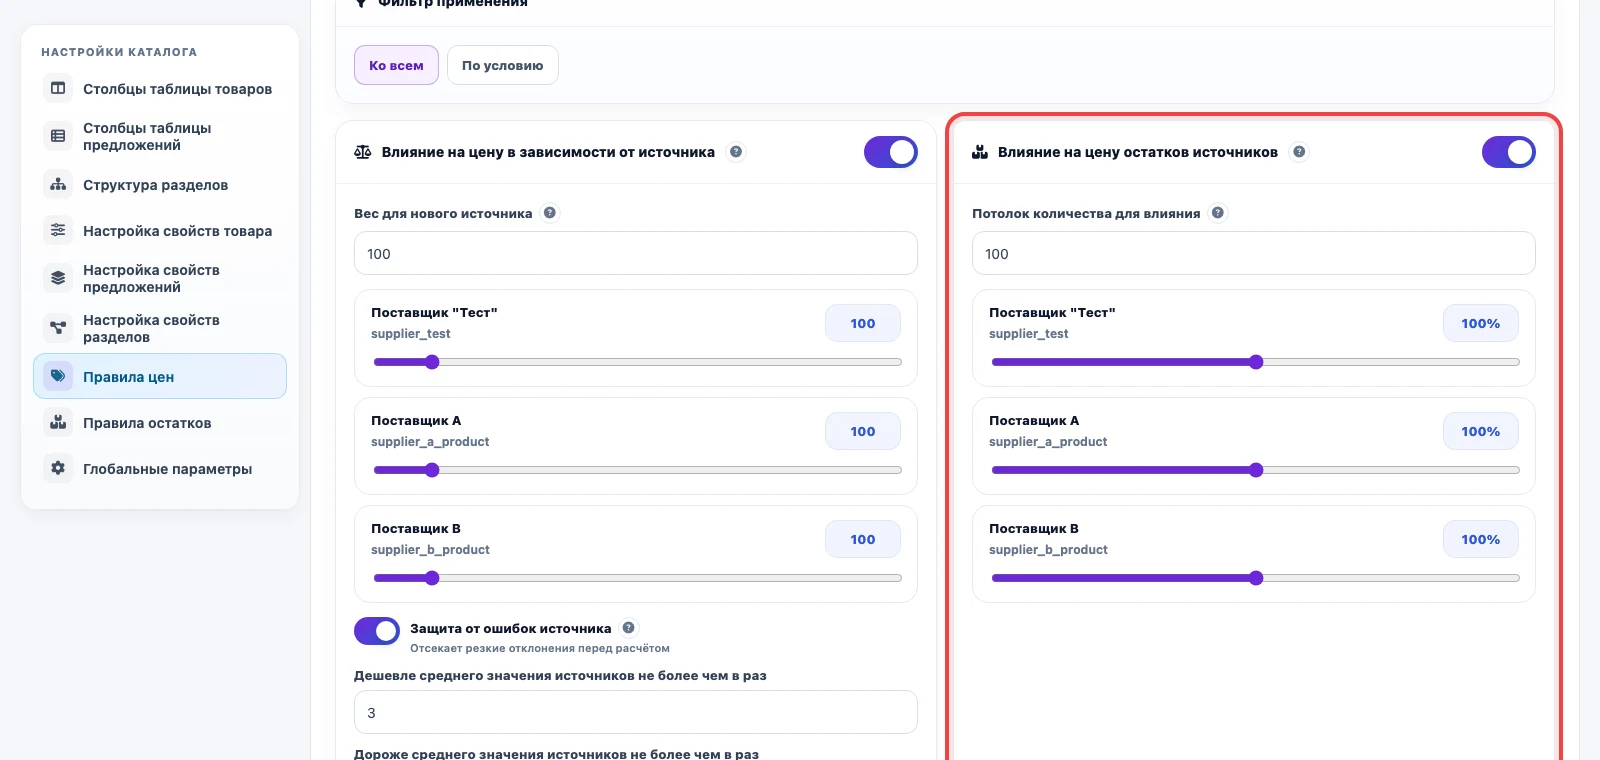
Task: Click 100% stock value for Поставщик A
Action: (1481, 431)
